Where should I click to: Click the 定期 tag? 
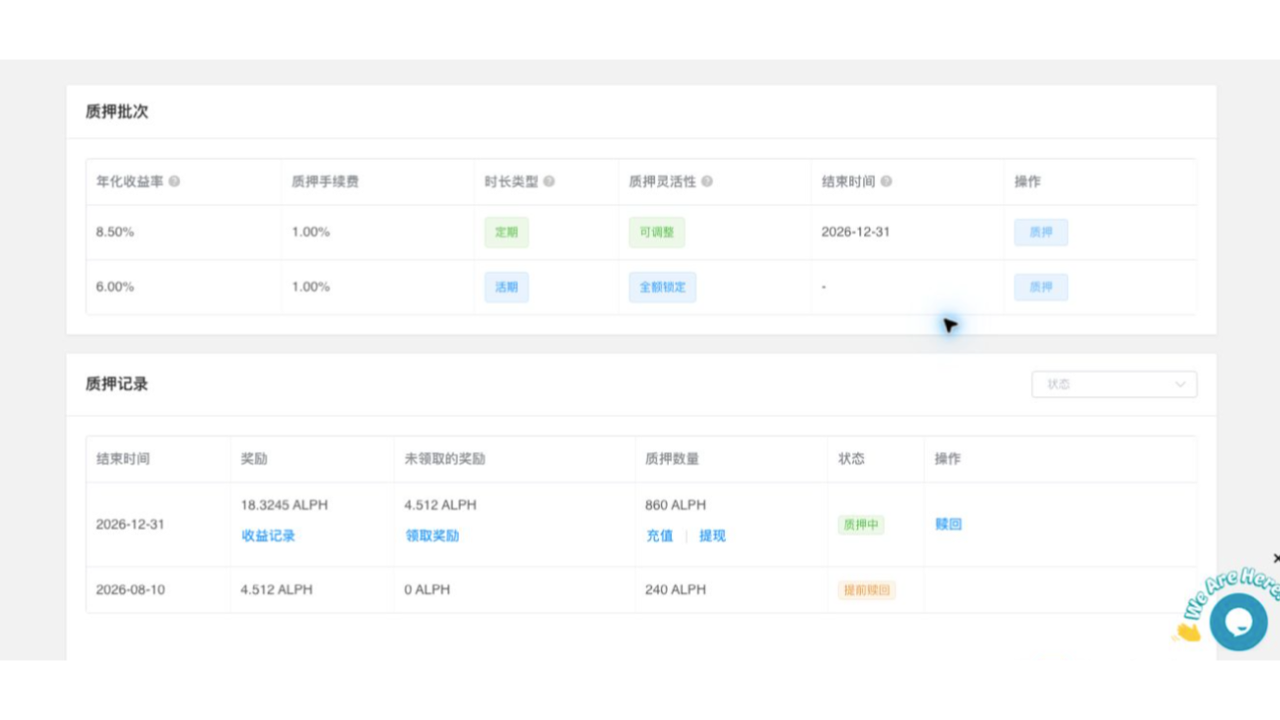506,232
